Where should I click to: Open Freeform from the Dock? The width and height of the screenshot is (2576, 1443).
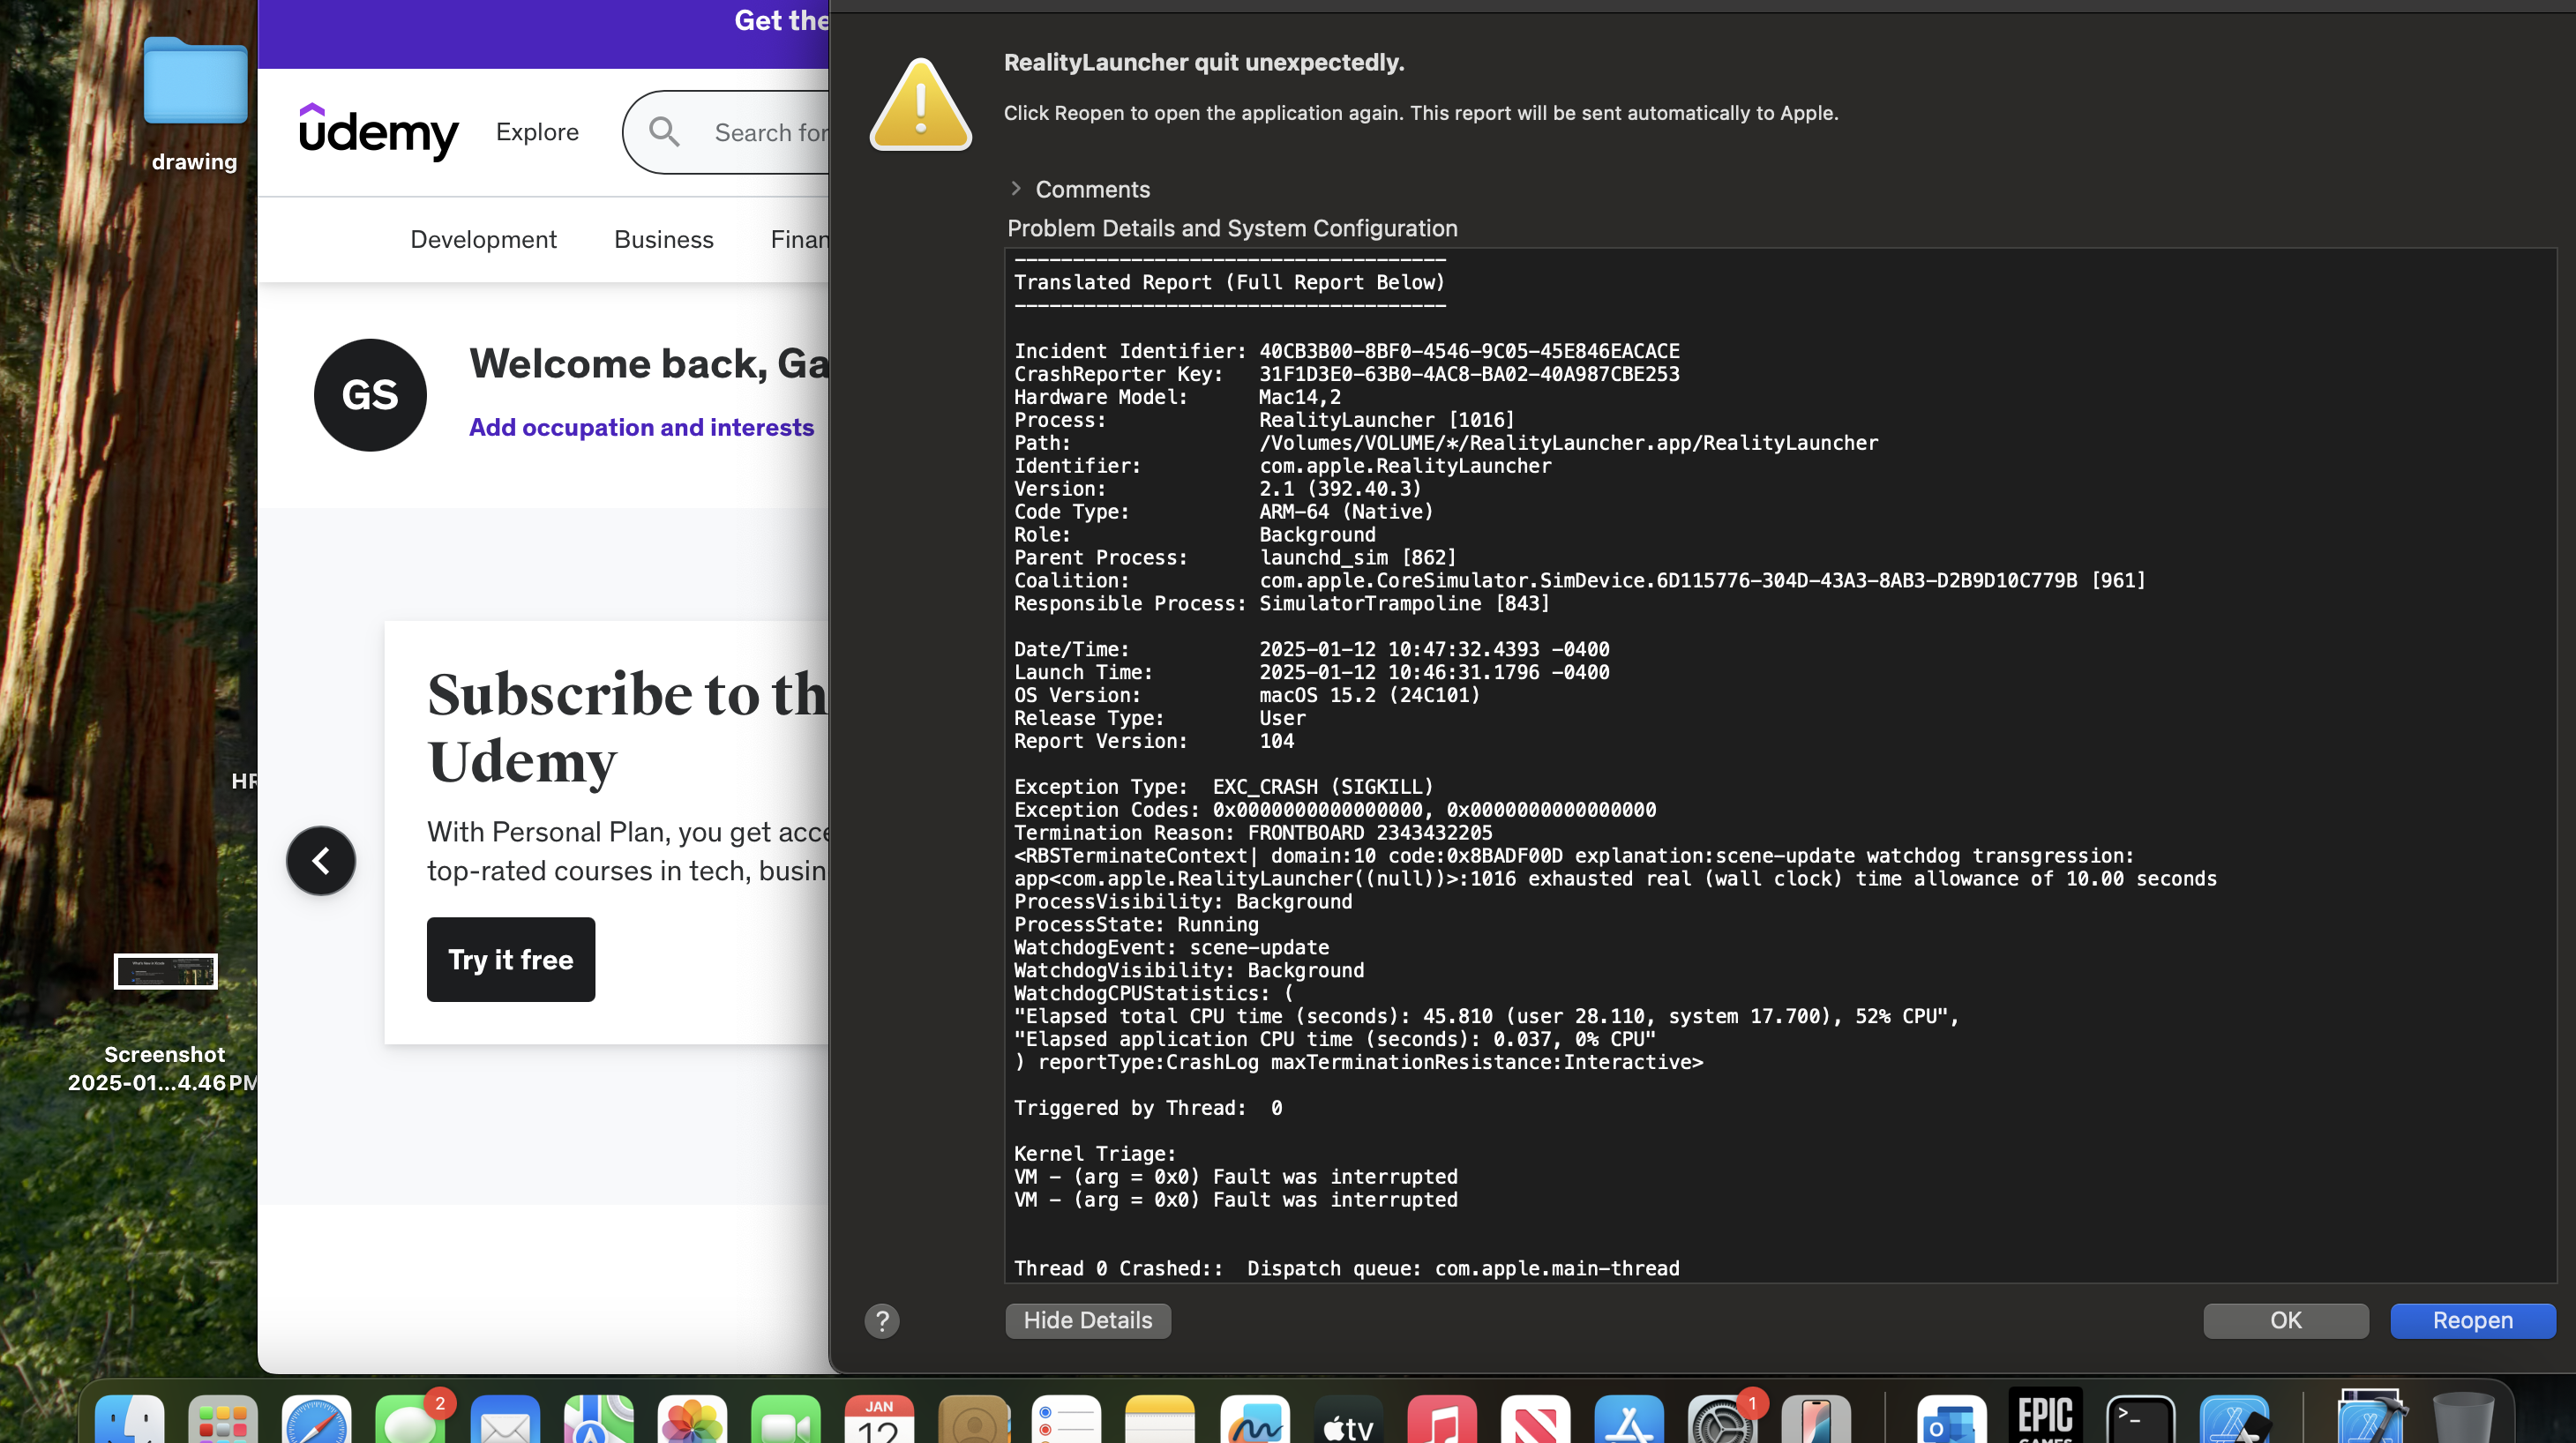1254,1418
